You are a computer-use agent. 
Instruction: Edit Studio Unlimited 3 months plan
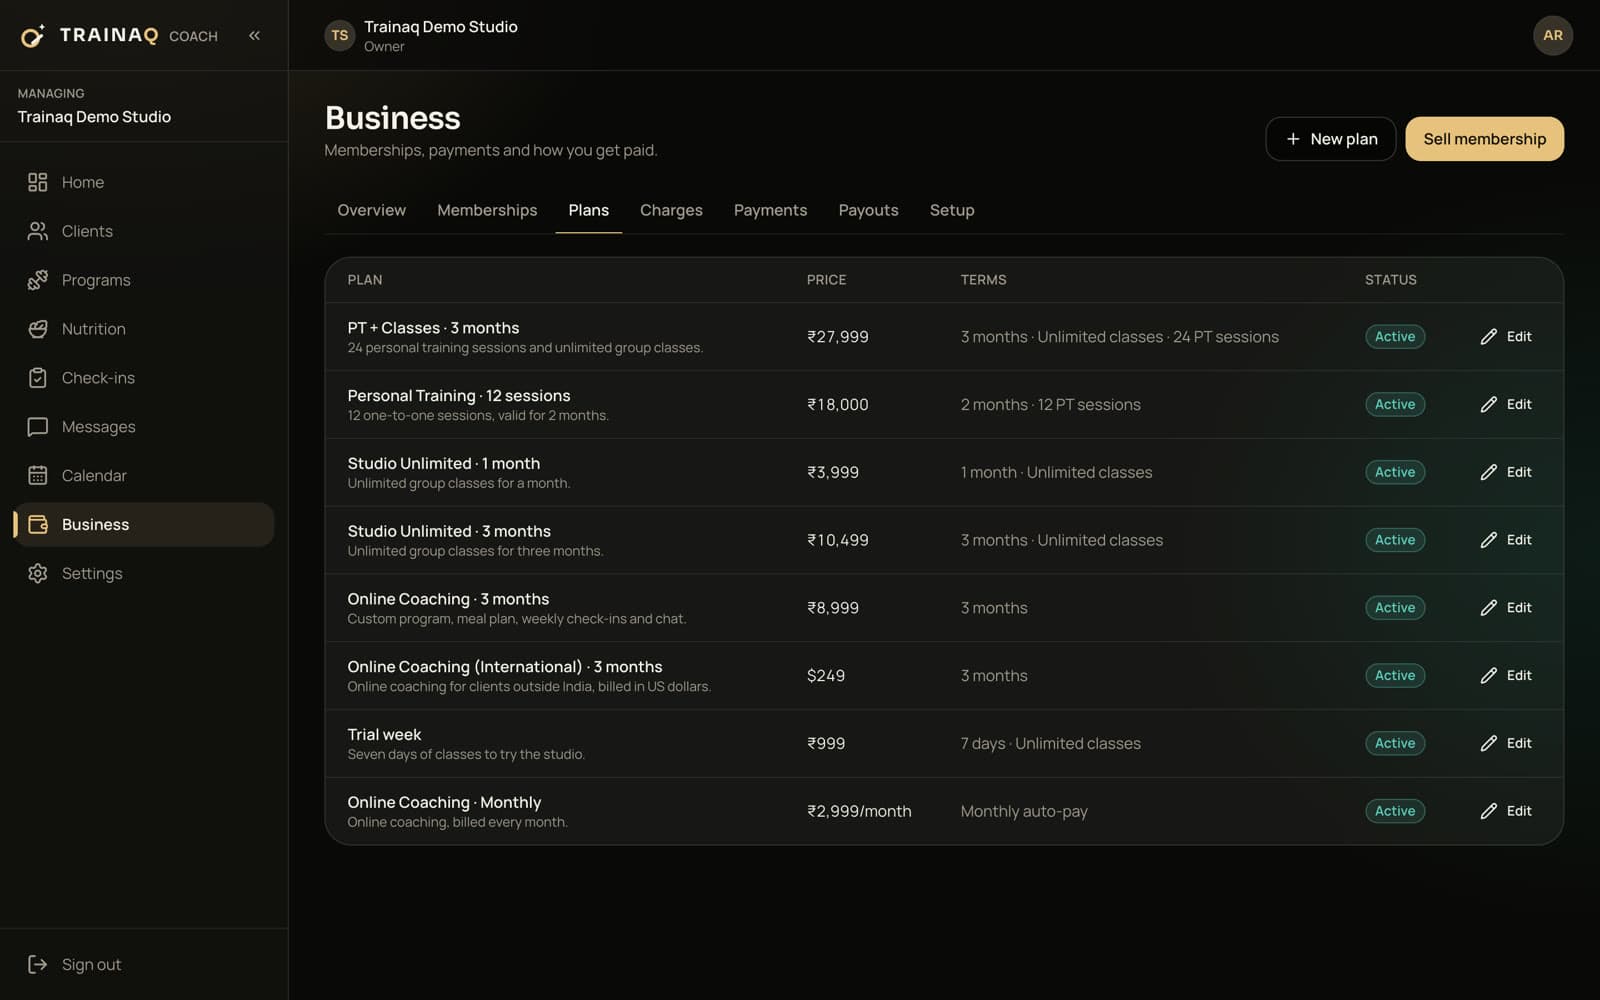click(1506, 540)
